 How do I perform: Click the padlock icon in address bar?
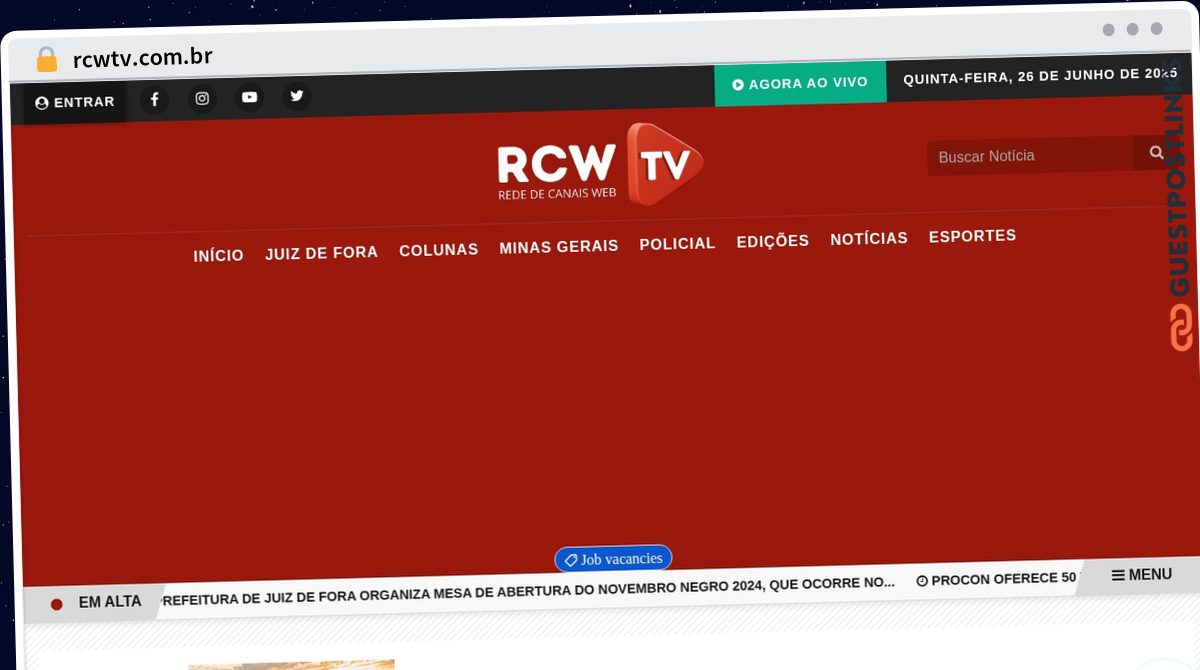47,60
